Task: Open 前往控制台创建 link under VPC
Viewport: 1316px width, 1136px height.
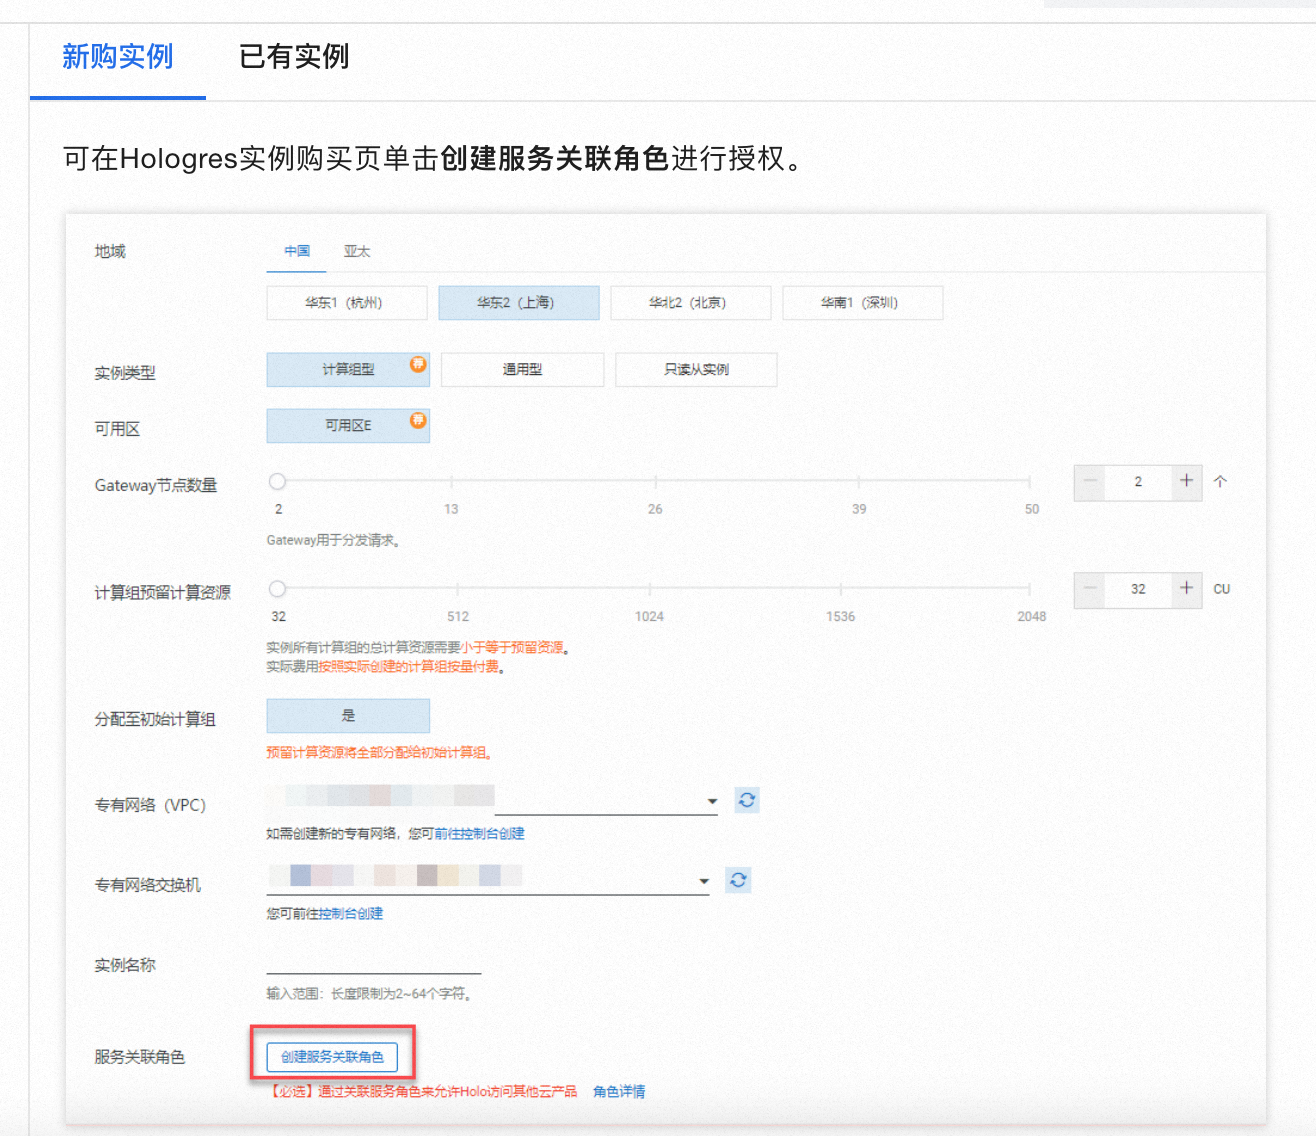Action: pos(480,834)
